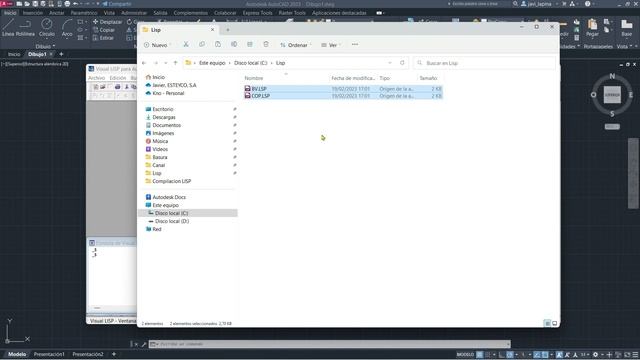Click the Copiar tool in AutoCAD ribbon
This screenshot has width=640, height=360.
[103, 30]
